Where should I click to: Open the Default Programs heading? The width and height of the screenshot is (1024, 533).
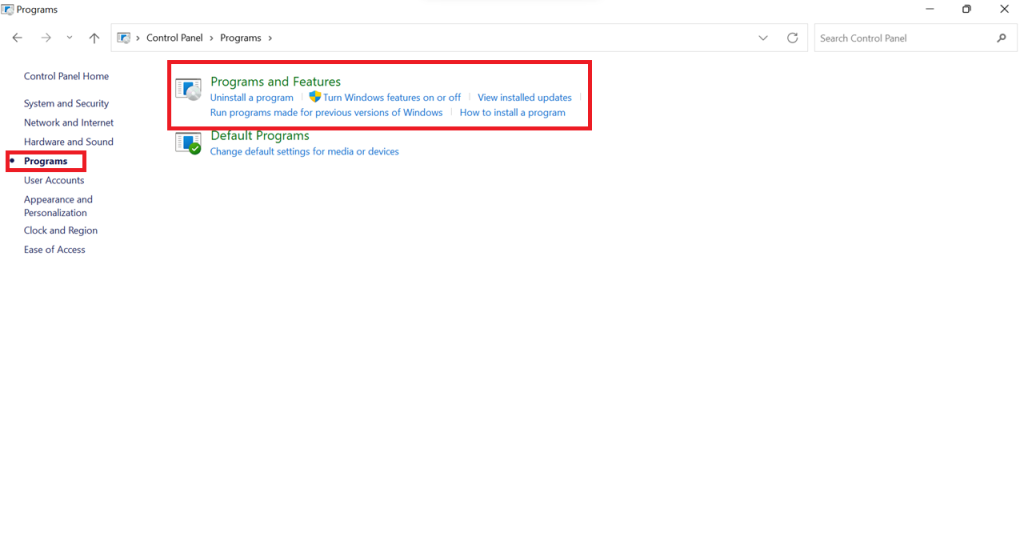260,136
